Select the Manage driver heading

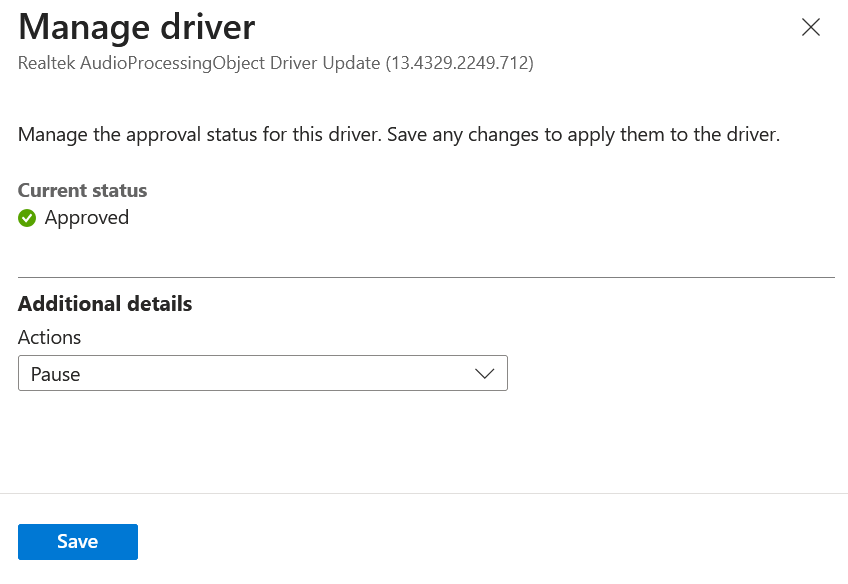137,26
